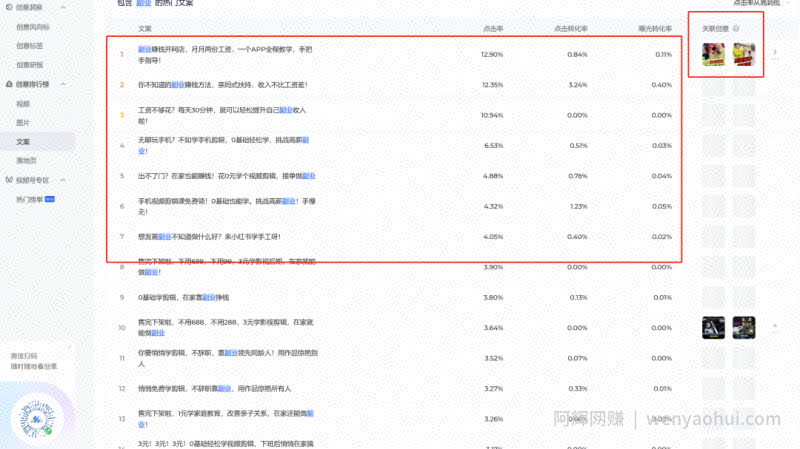Collapse the 视频号专区 sidebar group chevron

point(63,180)
